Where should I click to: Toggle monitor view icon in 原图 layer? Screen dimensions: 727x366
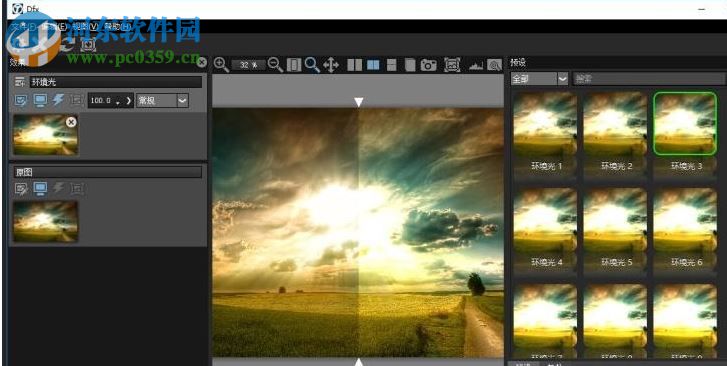(x=40, y=188)
